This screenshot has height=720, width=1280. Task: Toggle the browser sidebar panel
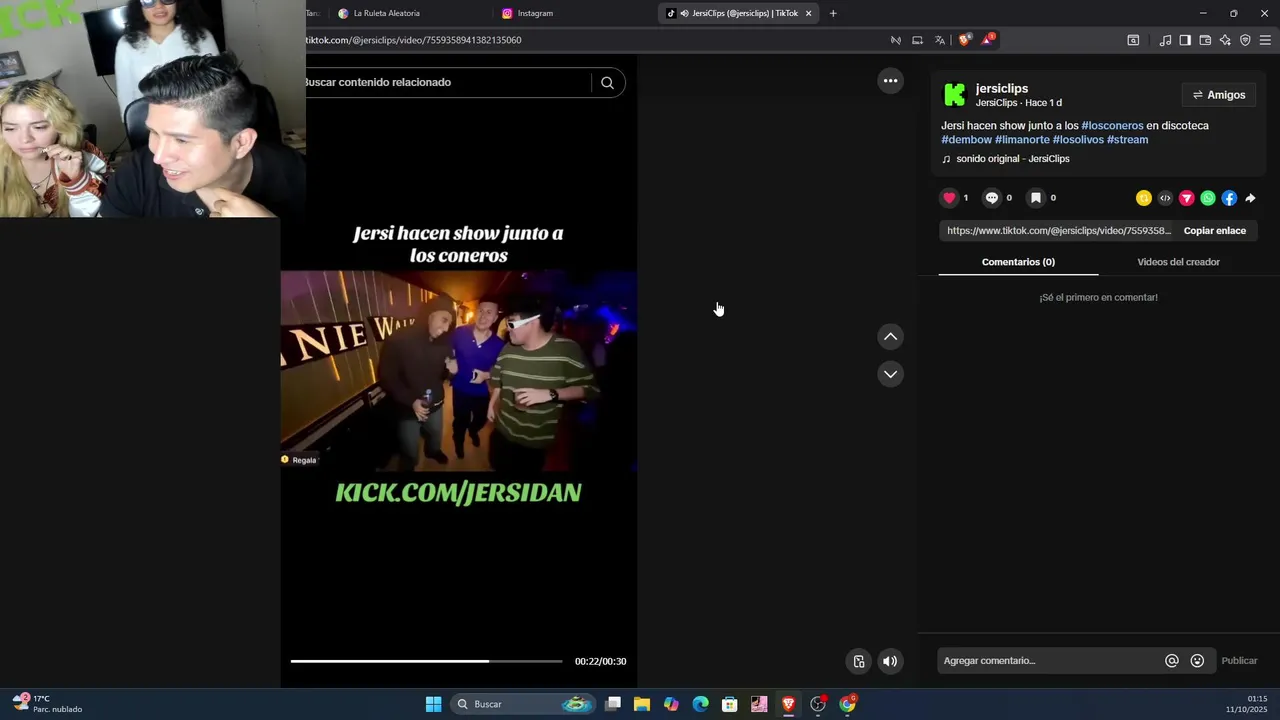[1185, 40]
